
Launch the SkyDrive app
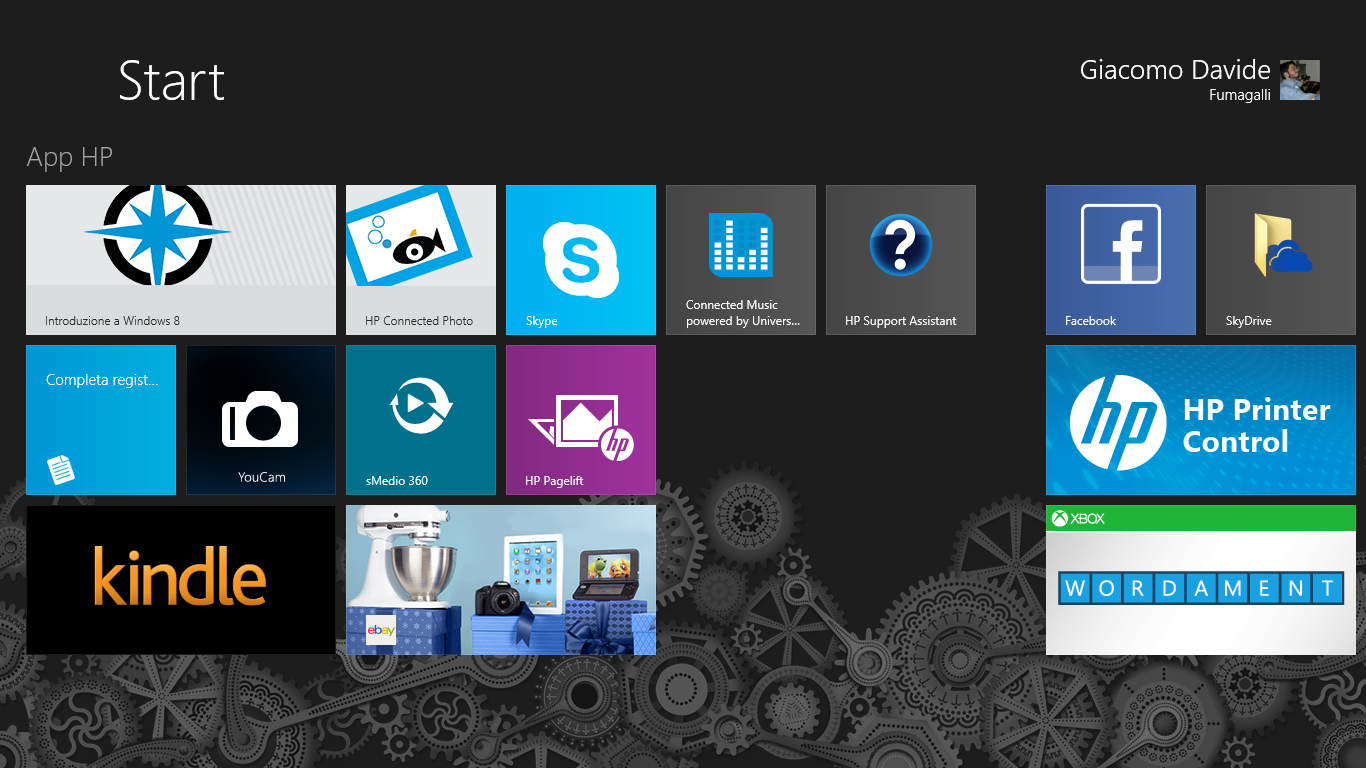tap(1281, 260)
